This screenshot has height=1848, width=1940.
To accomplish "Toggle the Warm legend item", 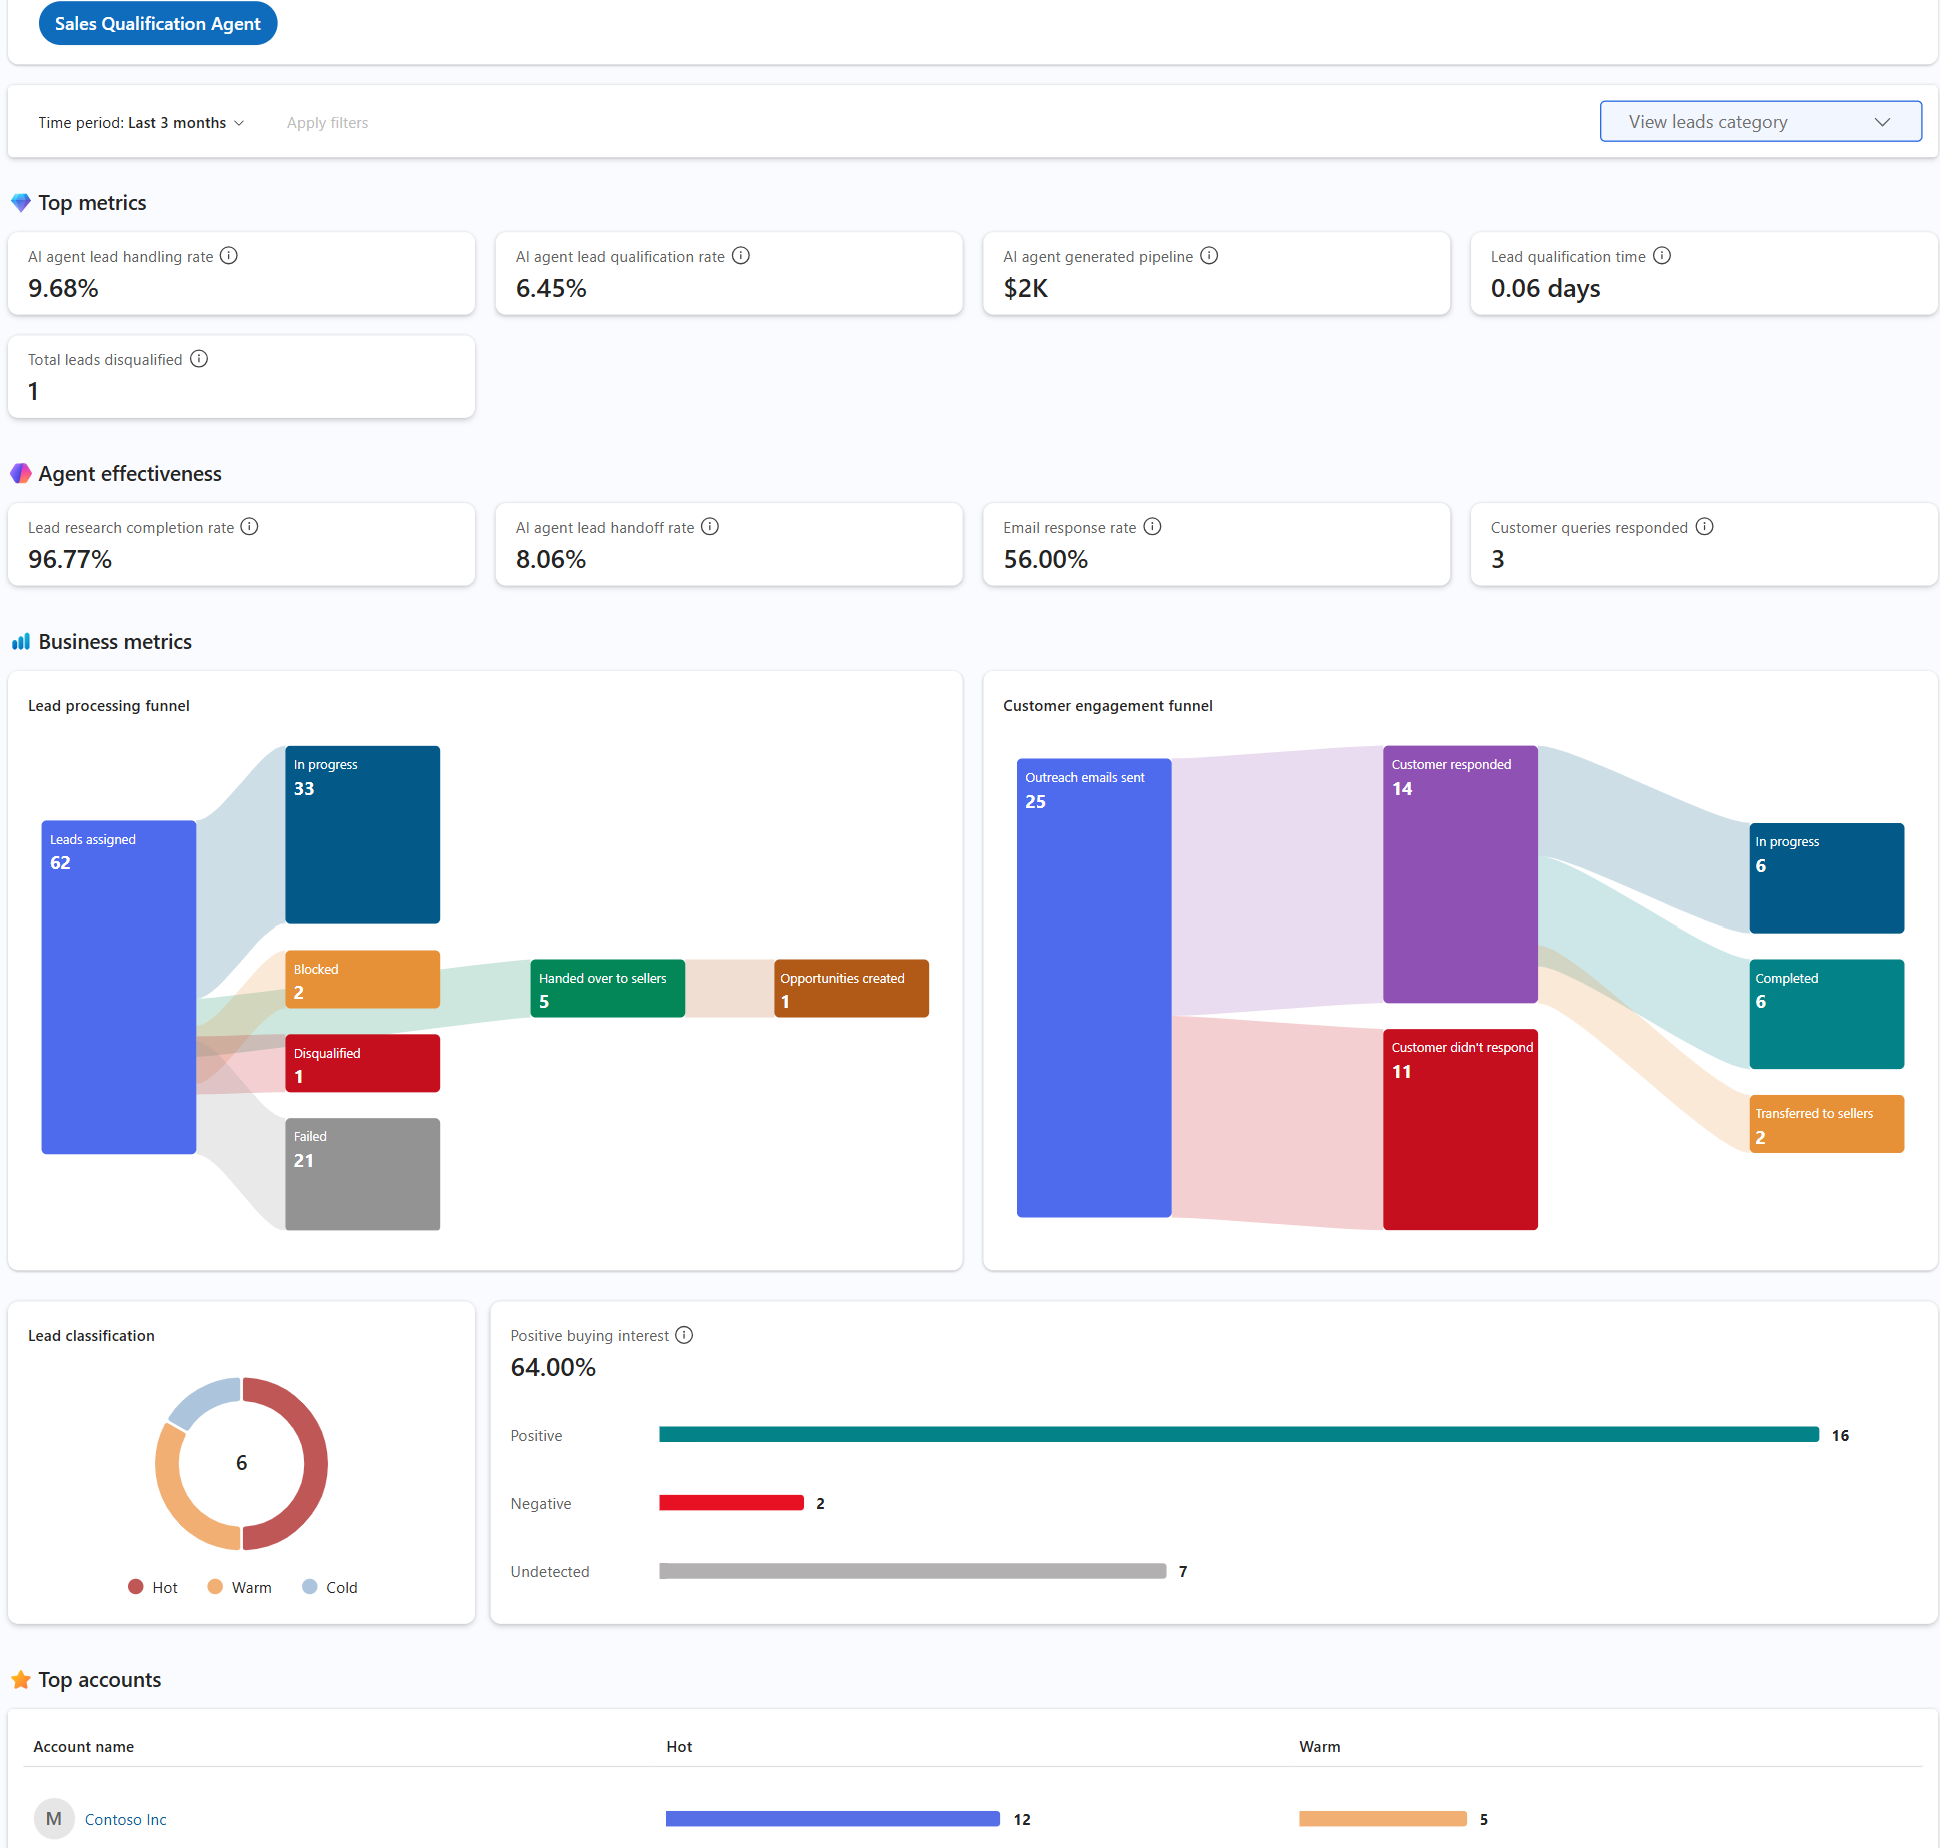I will point(239,1586).
